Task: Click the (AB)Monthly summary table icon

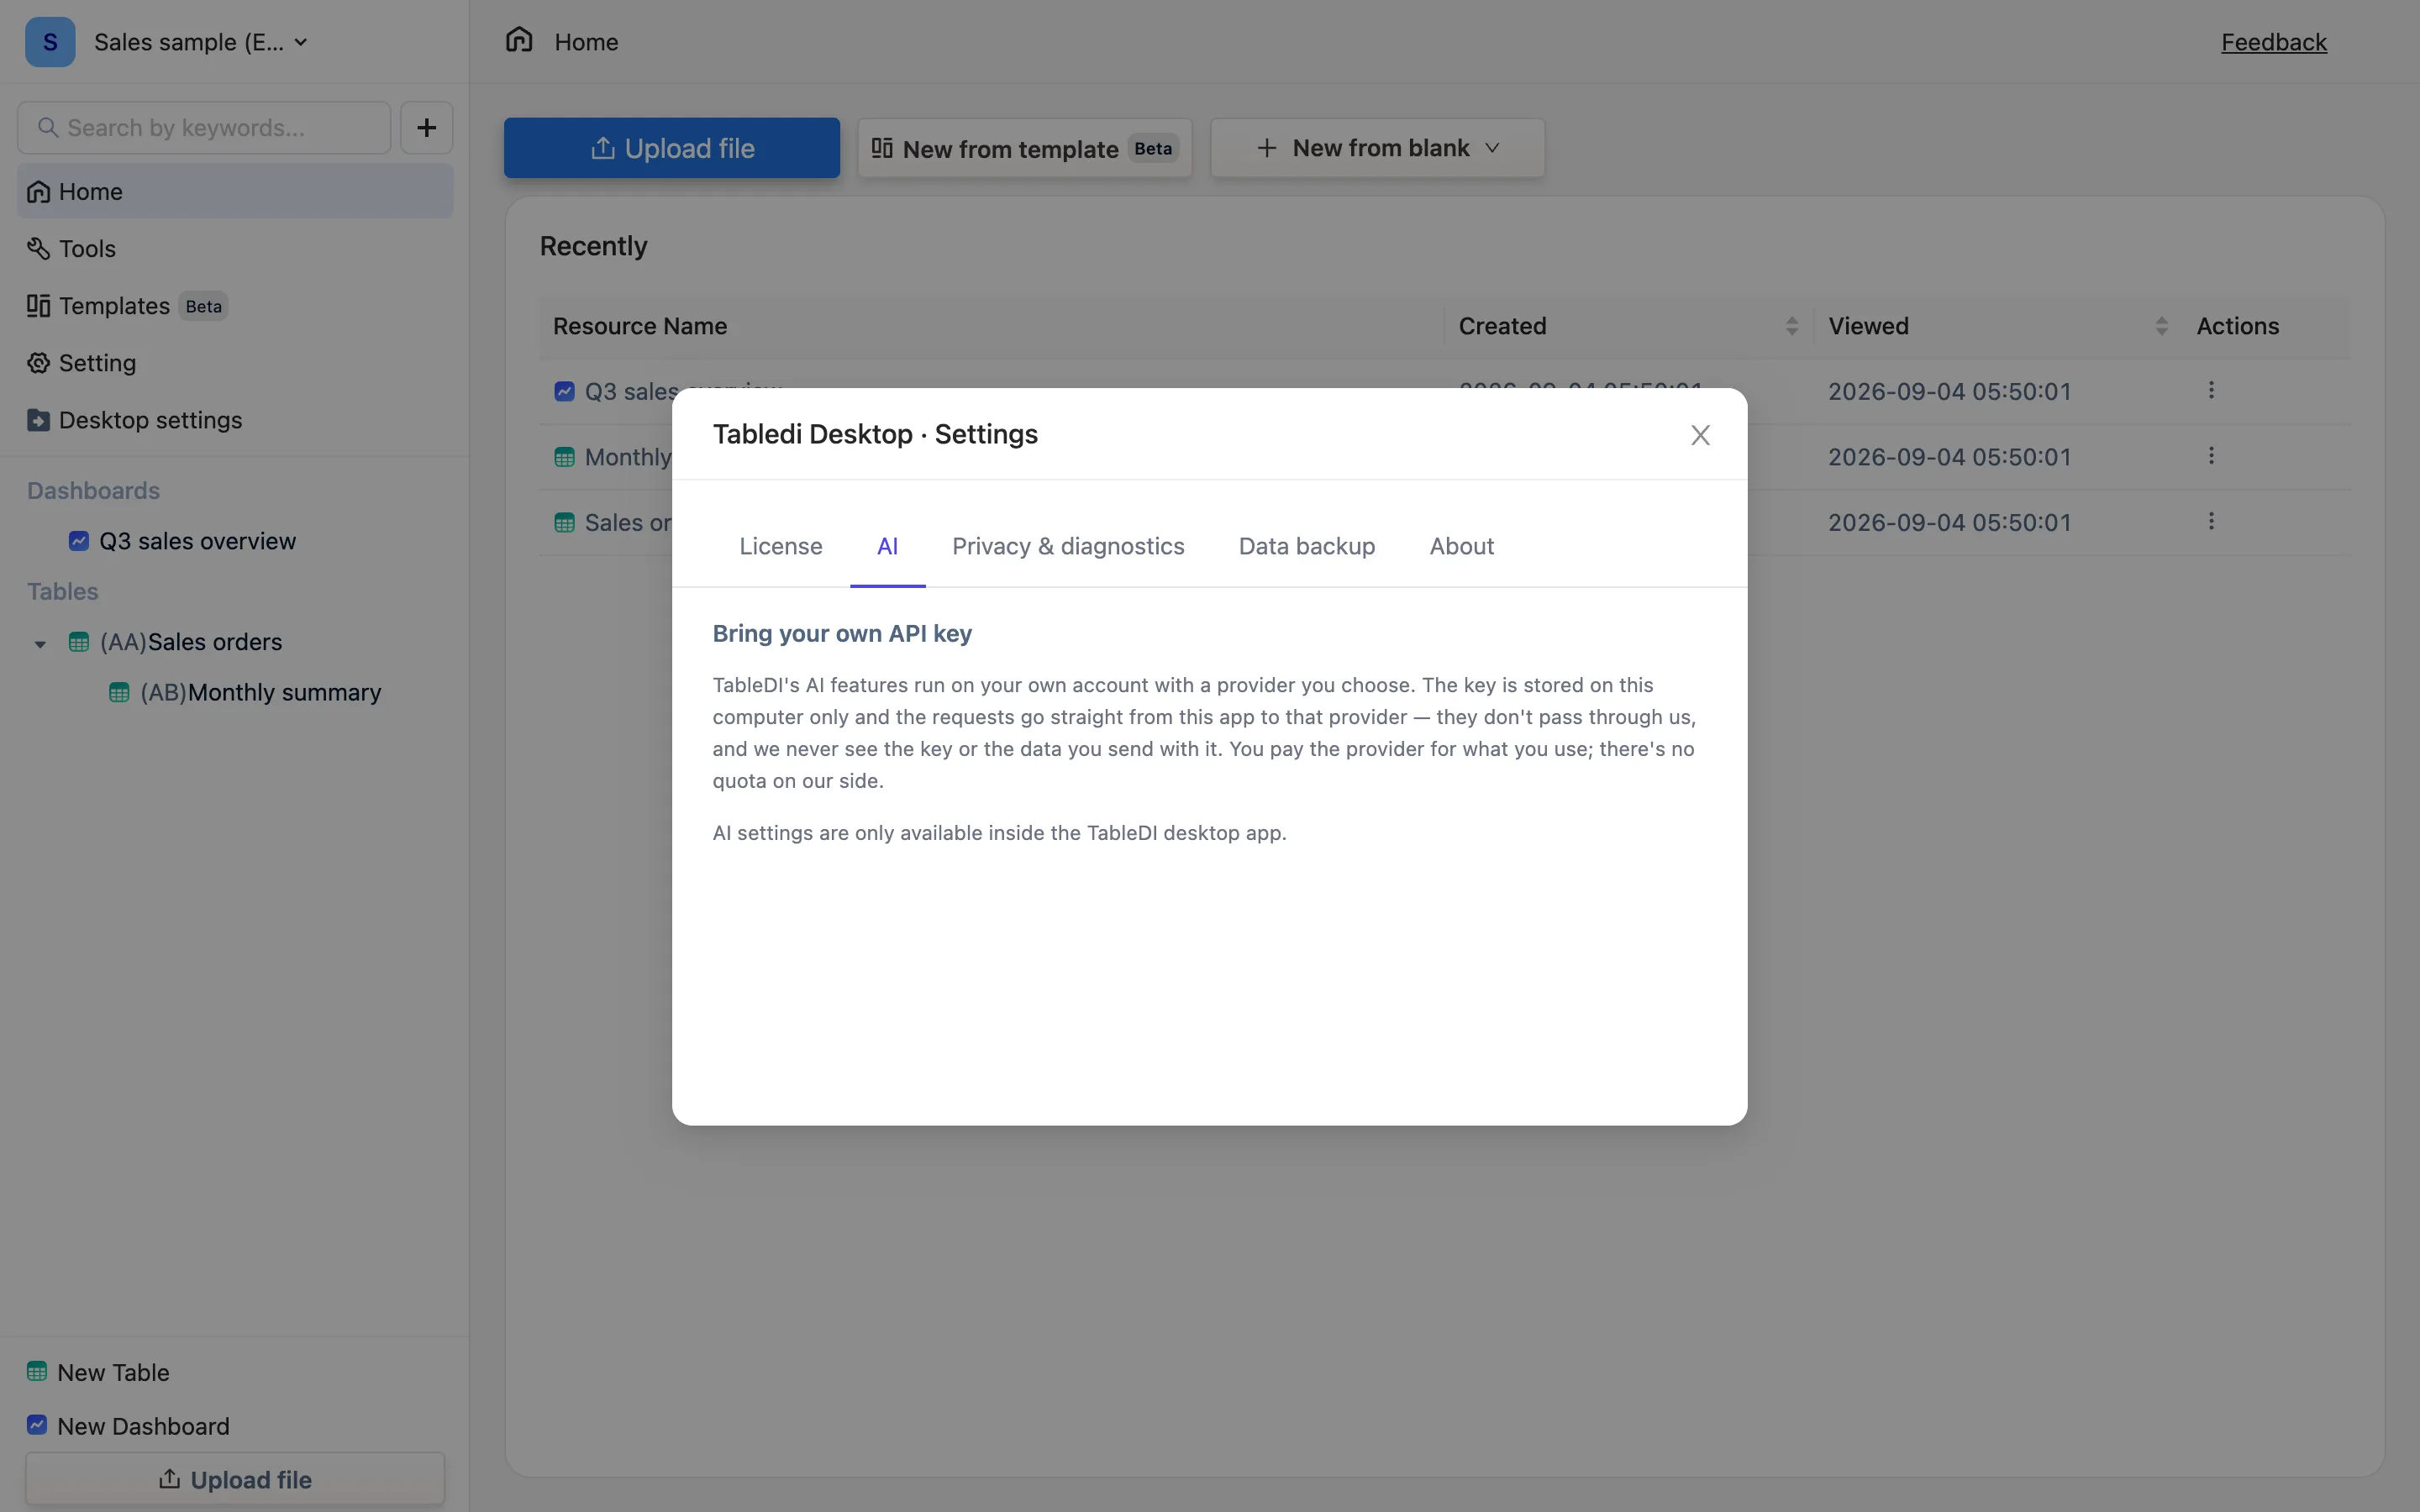Action: coord(119,692)
